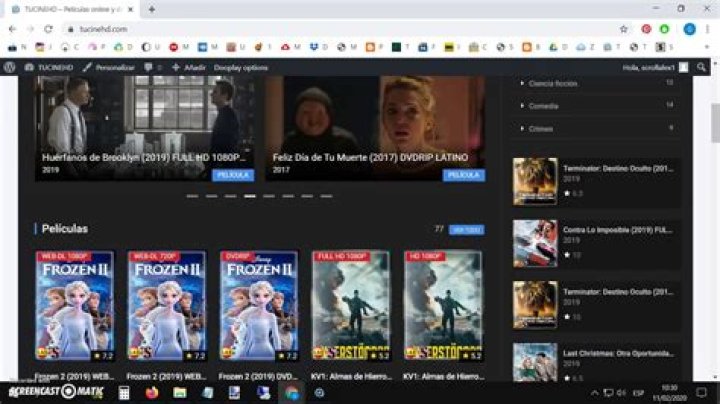
Task: Click the green extension icon
Action: point(664,29)
